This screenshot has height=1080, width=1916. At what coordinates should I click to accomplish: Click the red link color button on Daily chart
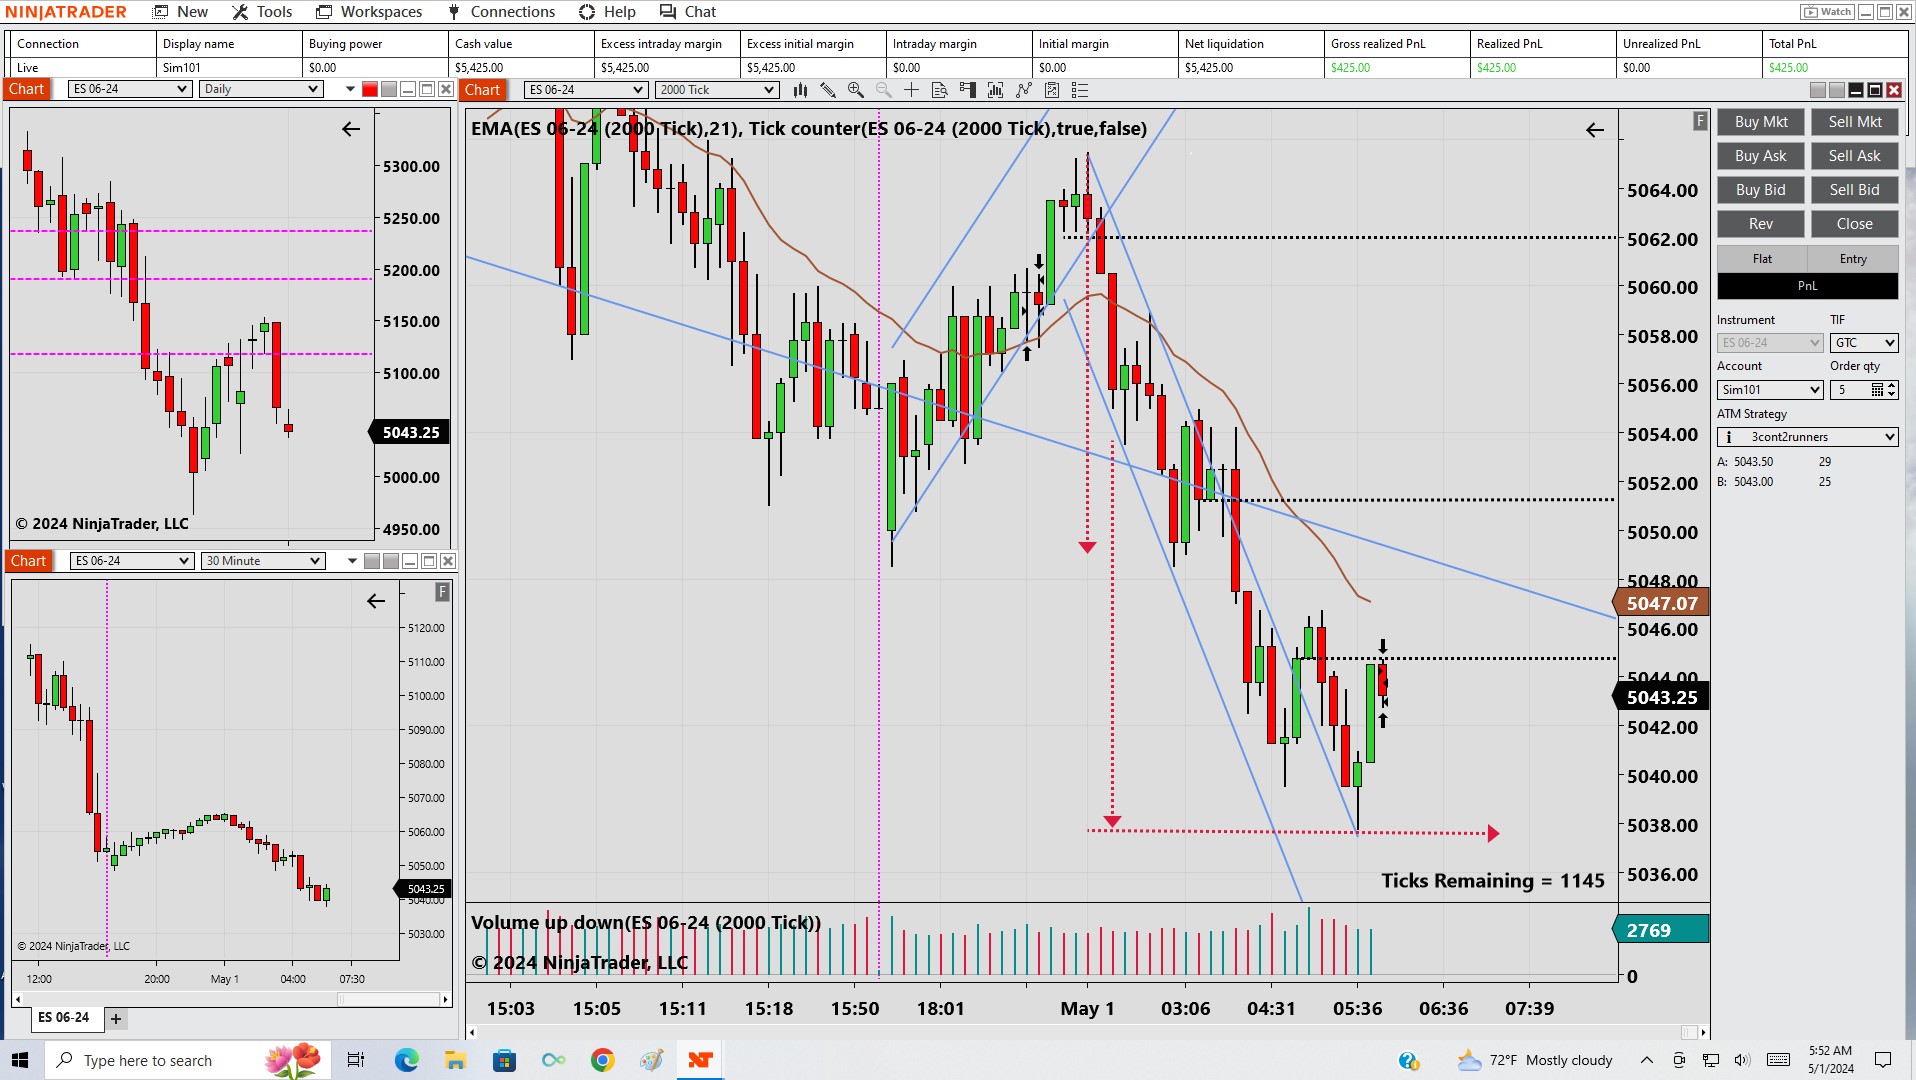370,90
